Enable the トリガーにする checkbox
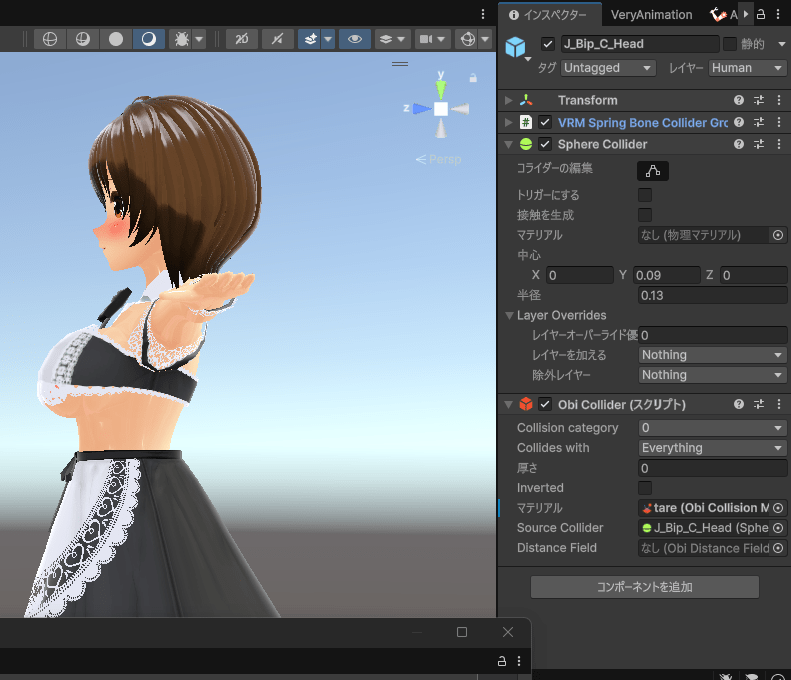This screenshot has height=680, width=791. 645,195
